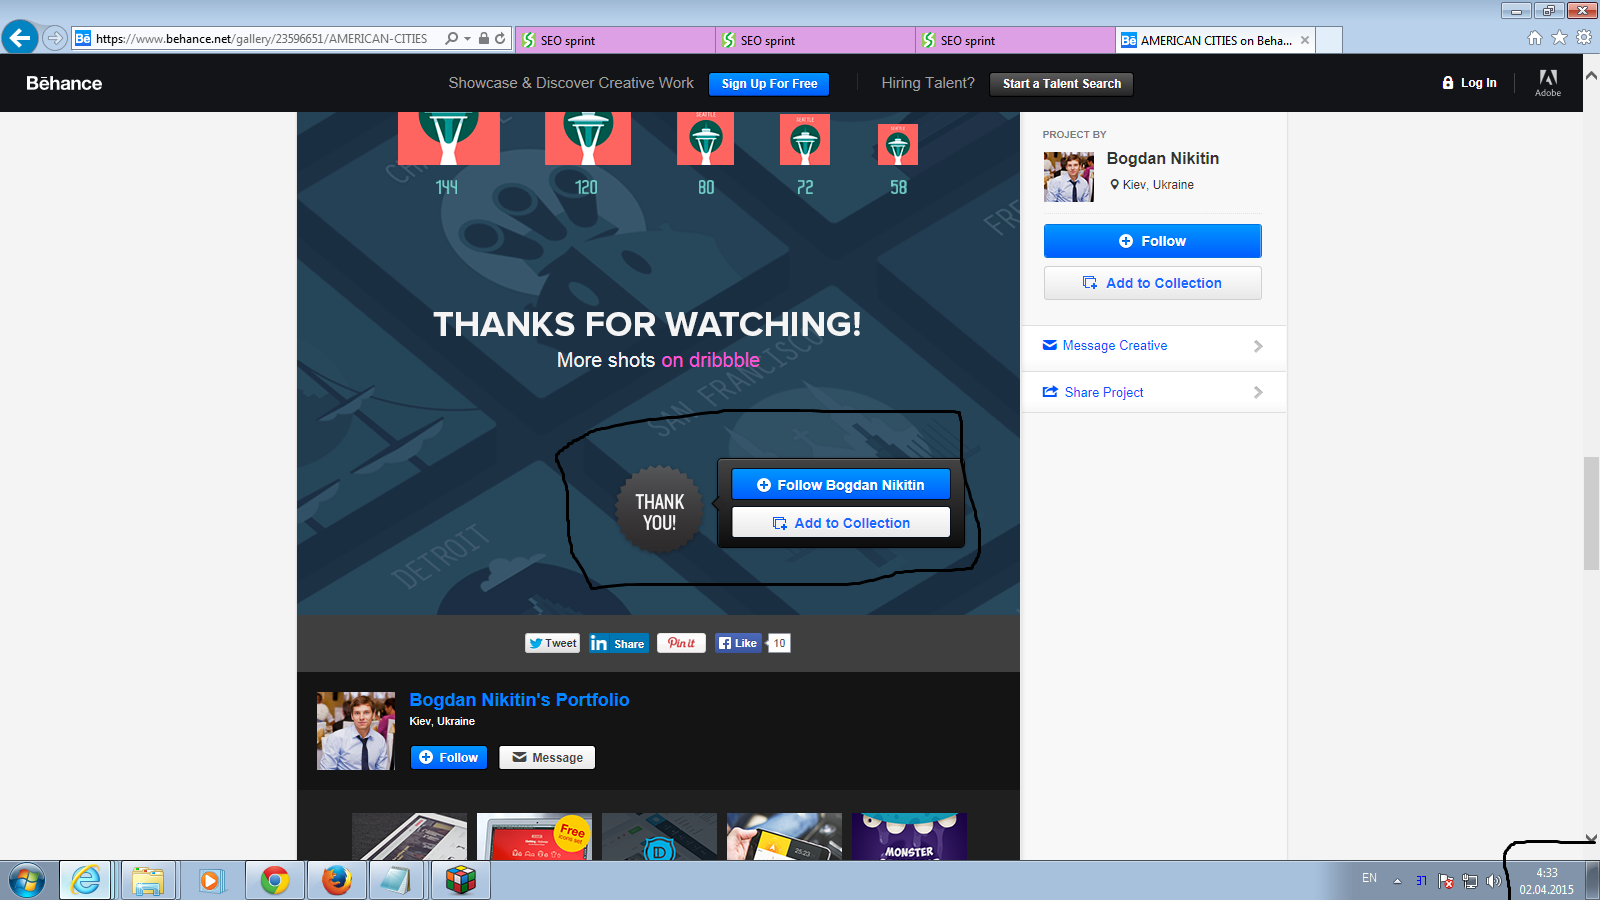Image resolution: width=1600 pixels, height=900 pixels.
Task: Open the Windows Start menu
Action: coord(27,880)
